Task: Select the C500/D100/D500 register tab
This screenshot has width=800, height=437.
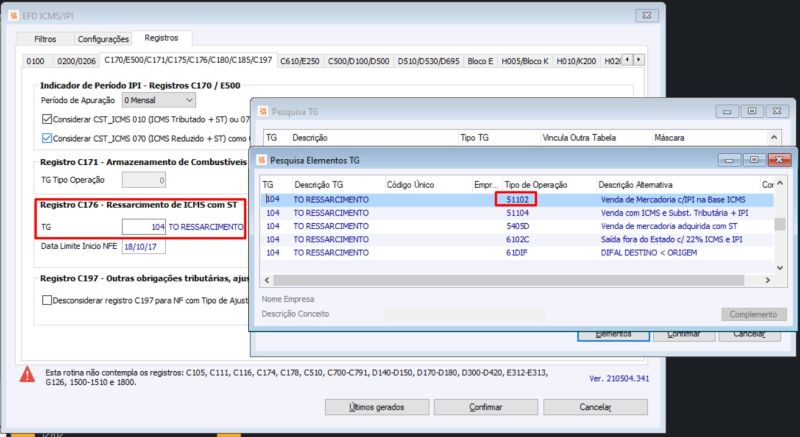Action: 359,61
